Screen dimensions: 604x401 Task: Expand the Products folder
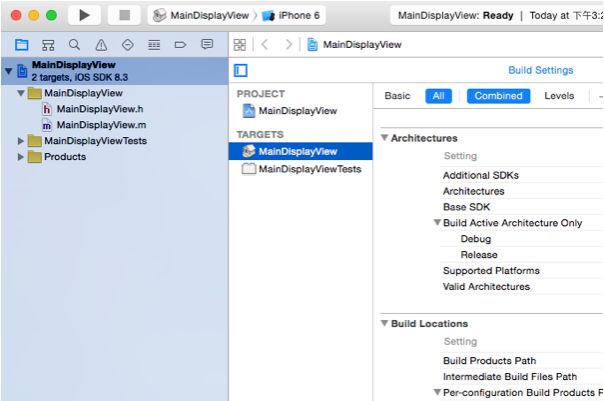click(21, 157)
